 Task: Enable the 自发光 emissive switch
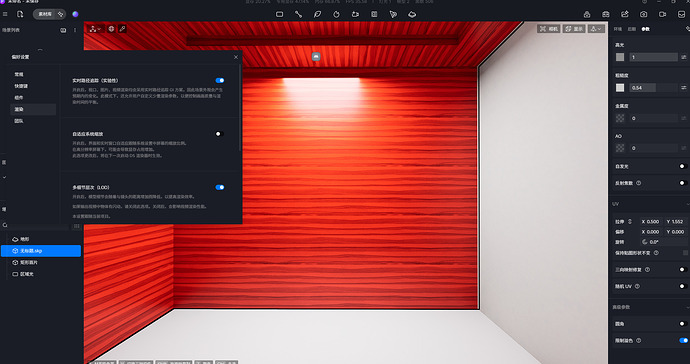(x=683, y=166)
